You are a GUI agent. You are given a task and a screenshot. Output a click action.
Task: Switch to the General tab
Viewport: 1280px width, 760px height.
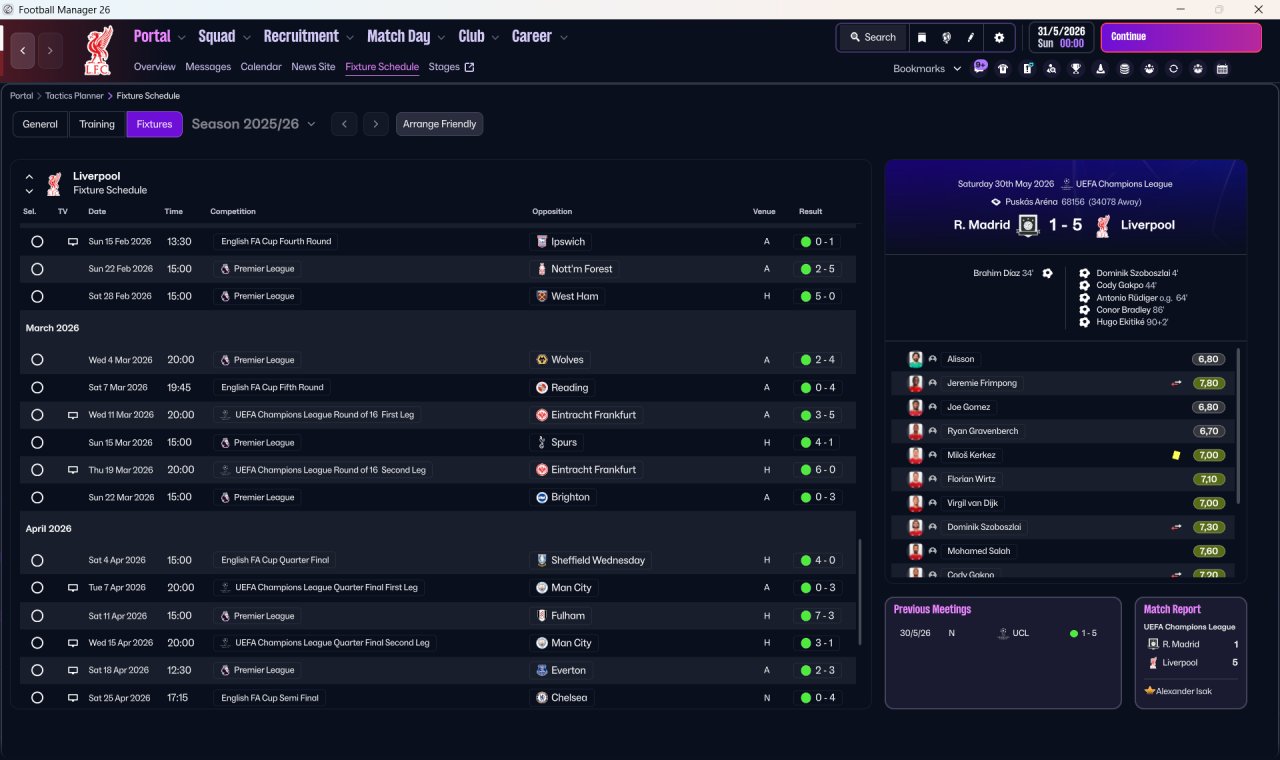pos(40,124)
